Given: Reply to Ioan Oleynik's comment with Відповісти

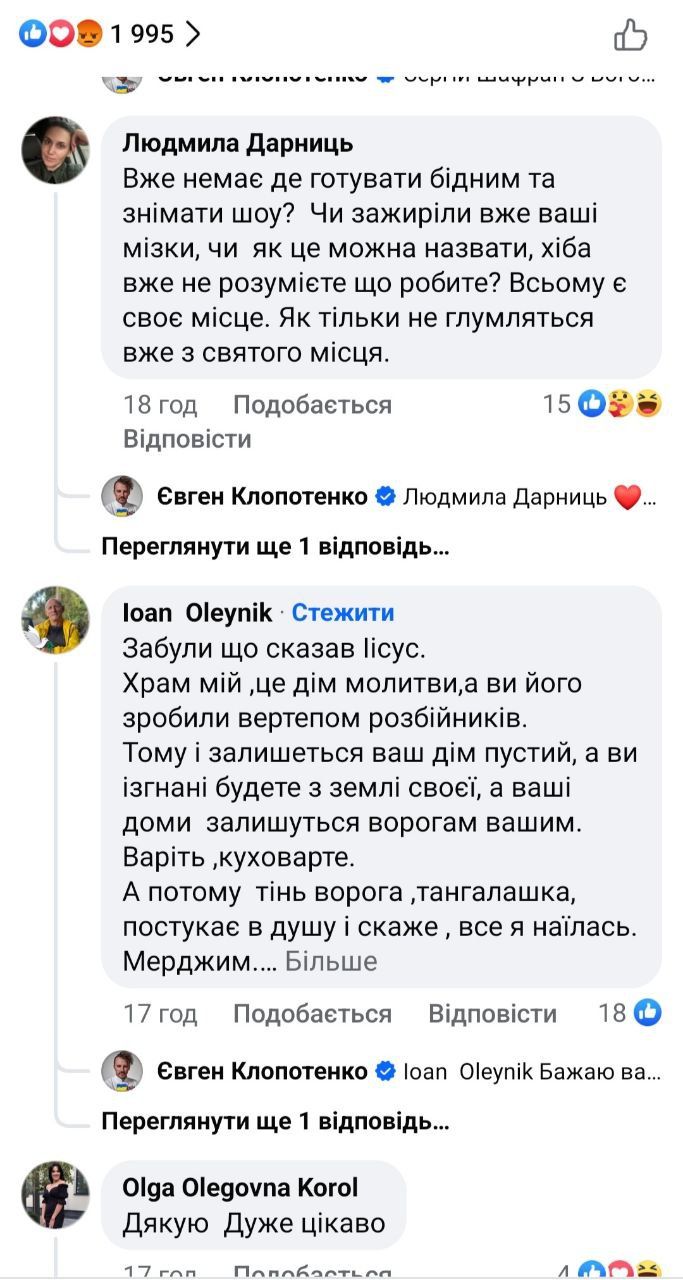Looking at the screenshot, I should pos(492,1014).
